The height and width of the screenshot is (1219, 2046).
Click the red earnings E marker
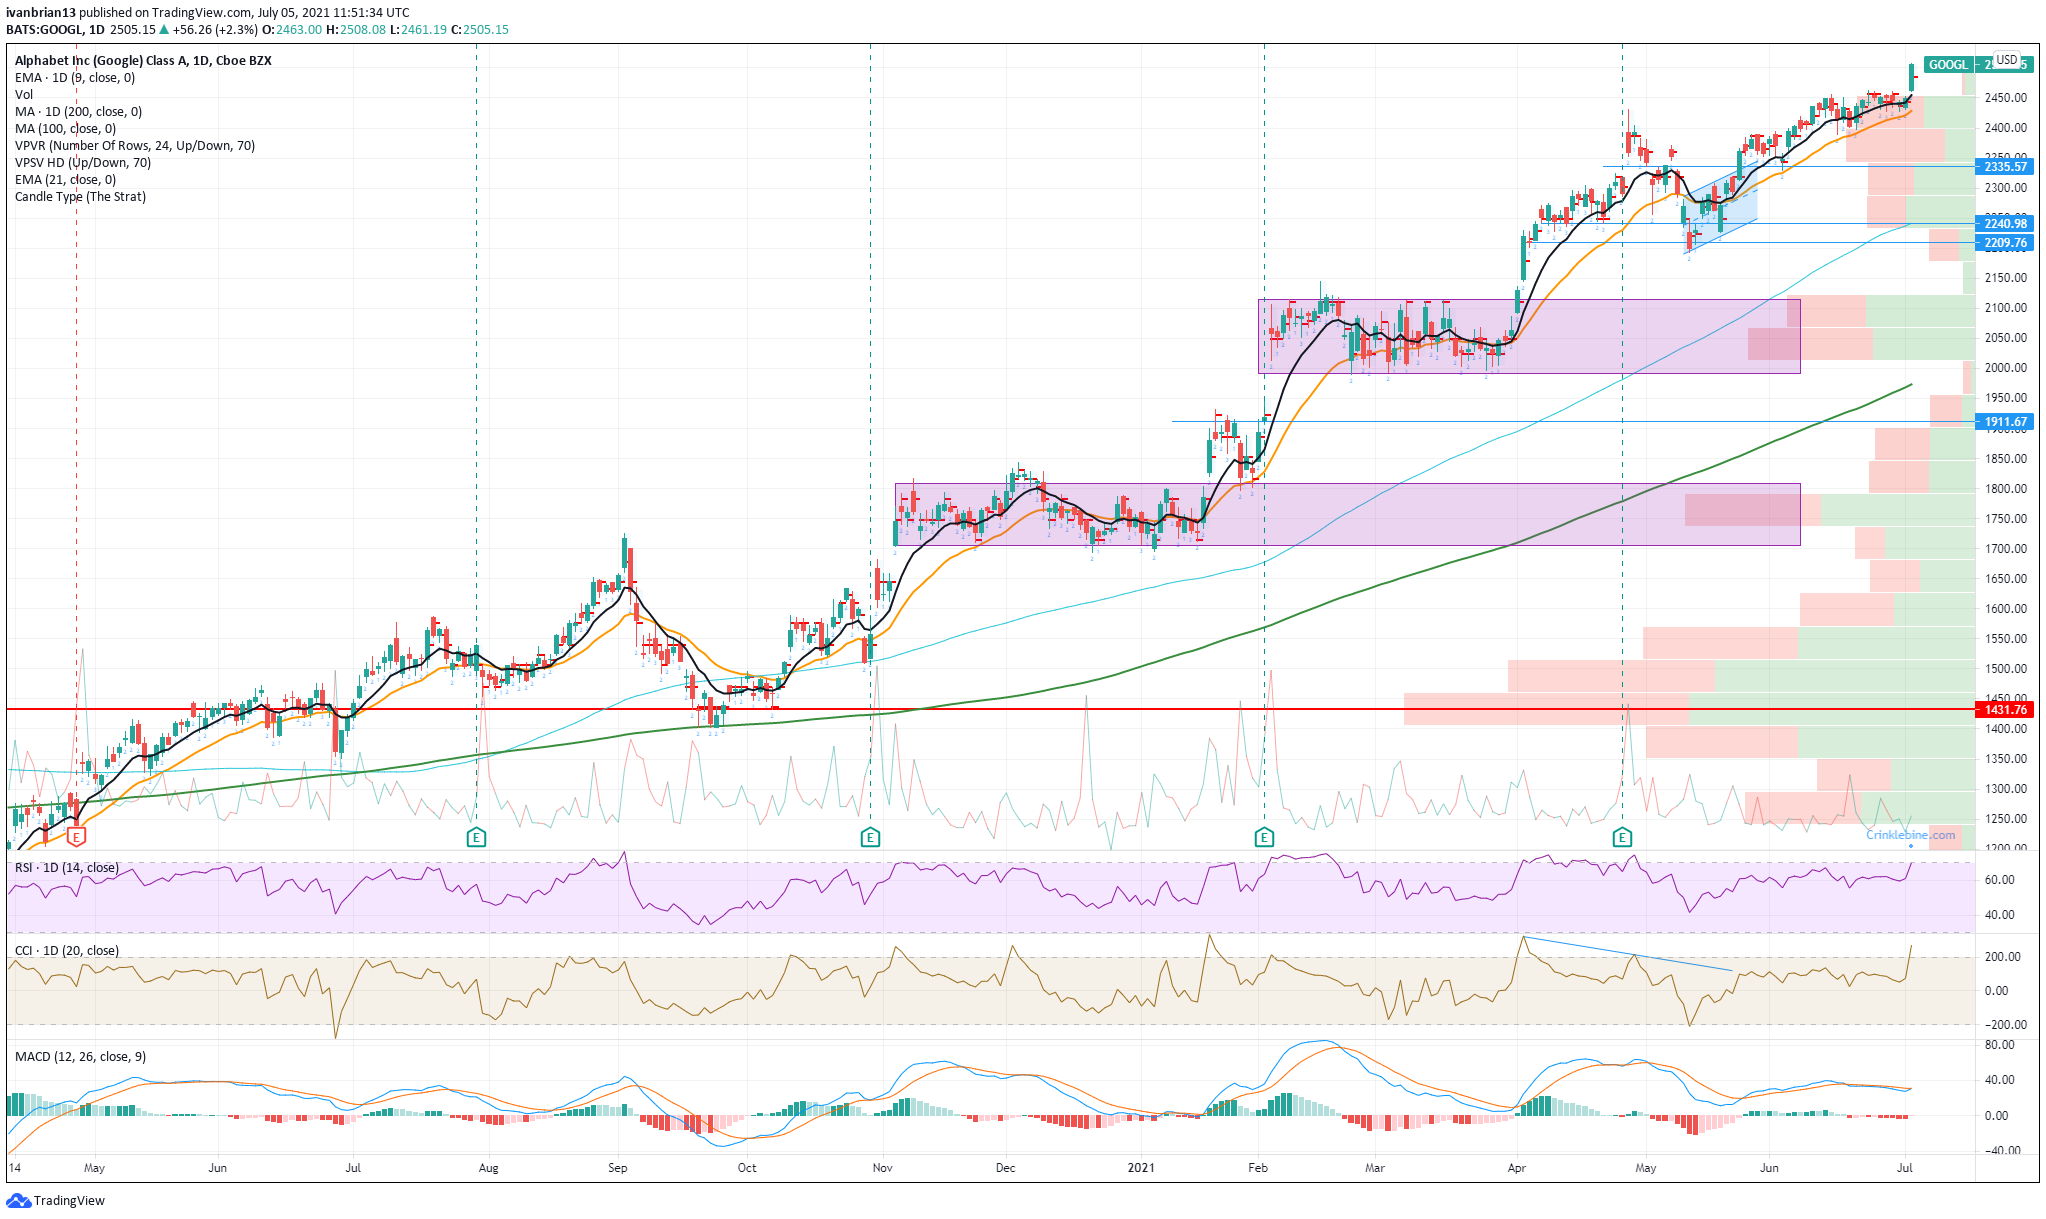coord(76,837)
